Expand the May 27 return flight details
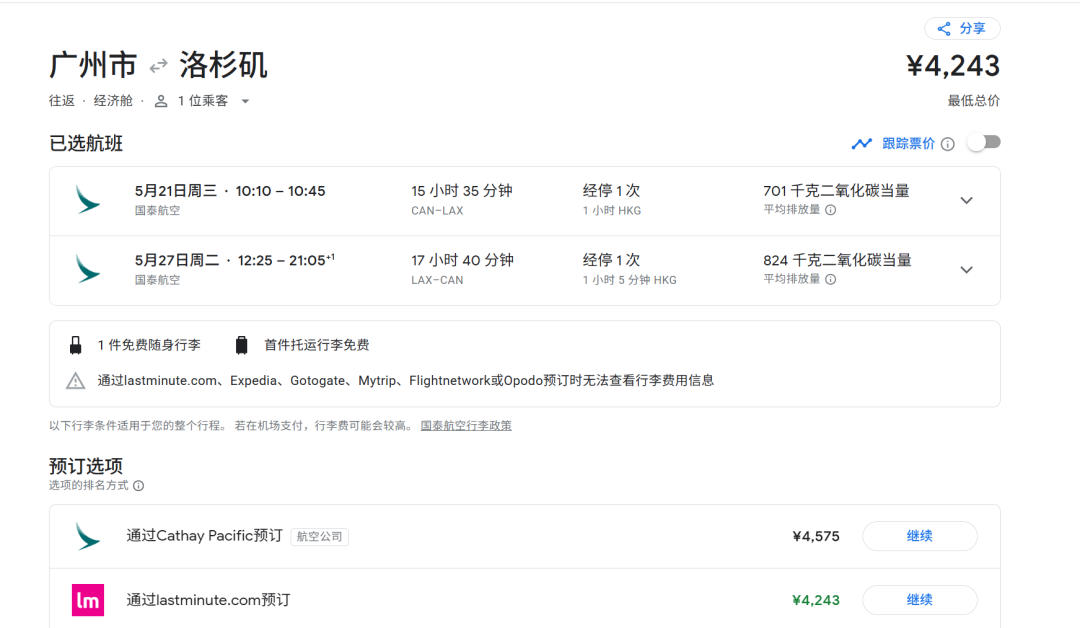This screenshot has width=1080, height=628. [x=966, y=270]
